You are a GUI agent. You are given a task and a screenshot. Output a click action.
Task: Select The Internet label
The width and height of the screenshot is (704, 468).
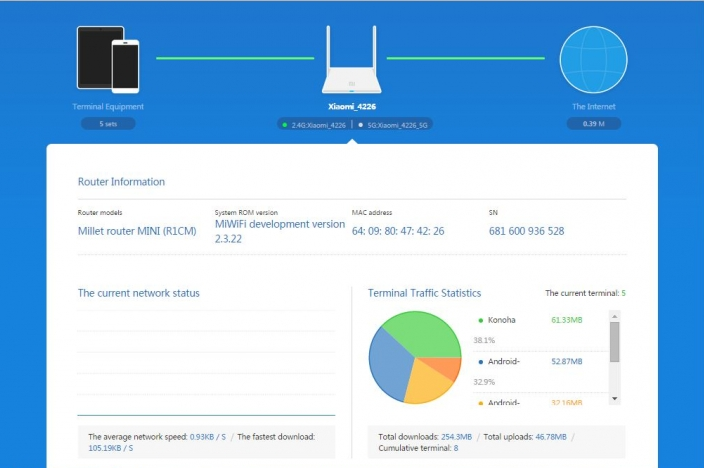click(594, 106)
